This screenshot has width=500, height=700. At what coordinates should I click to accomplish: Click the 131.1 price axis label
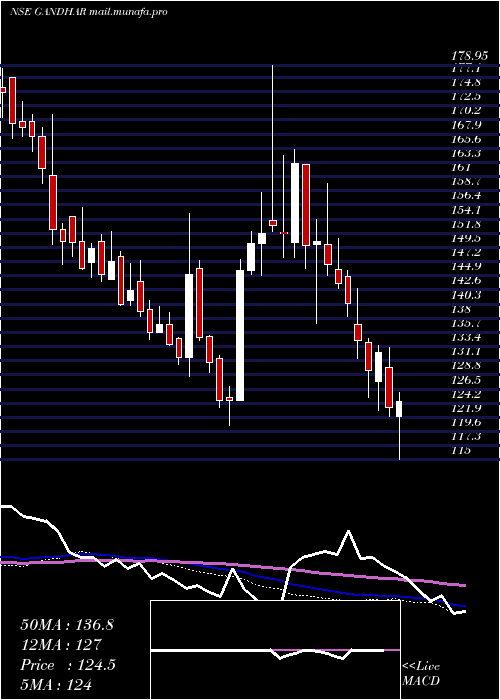(466, 352)
